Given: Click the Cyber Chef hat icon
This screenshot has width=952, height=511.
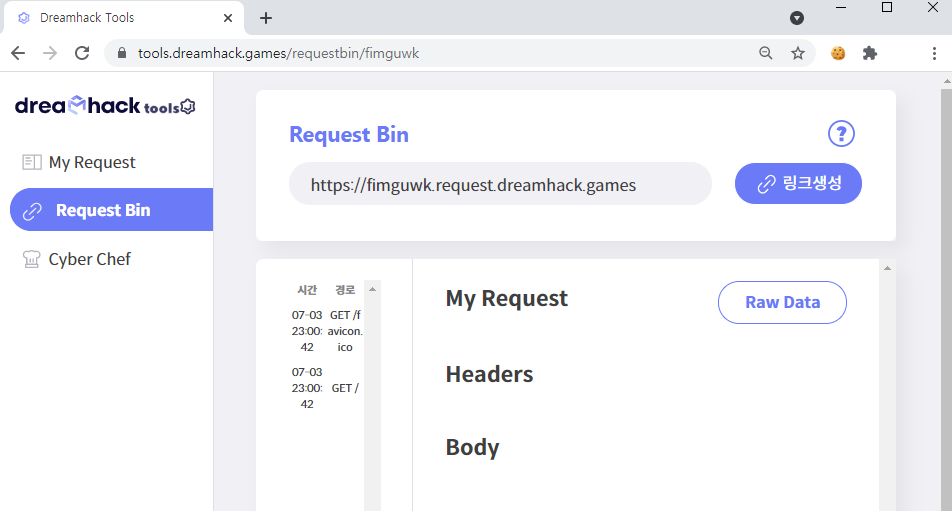Looking at the screenshot, I should coord(32,259).
